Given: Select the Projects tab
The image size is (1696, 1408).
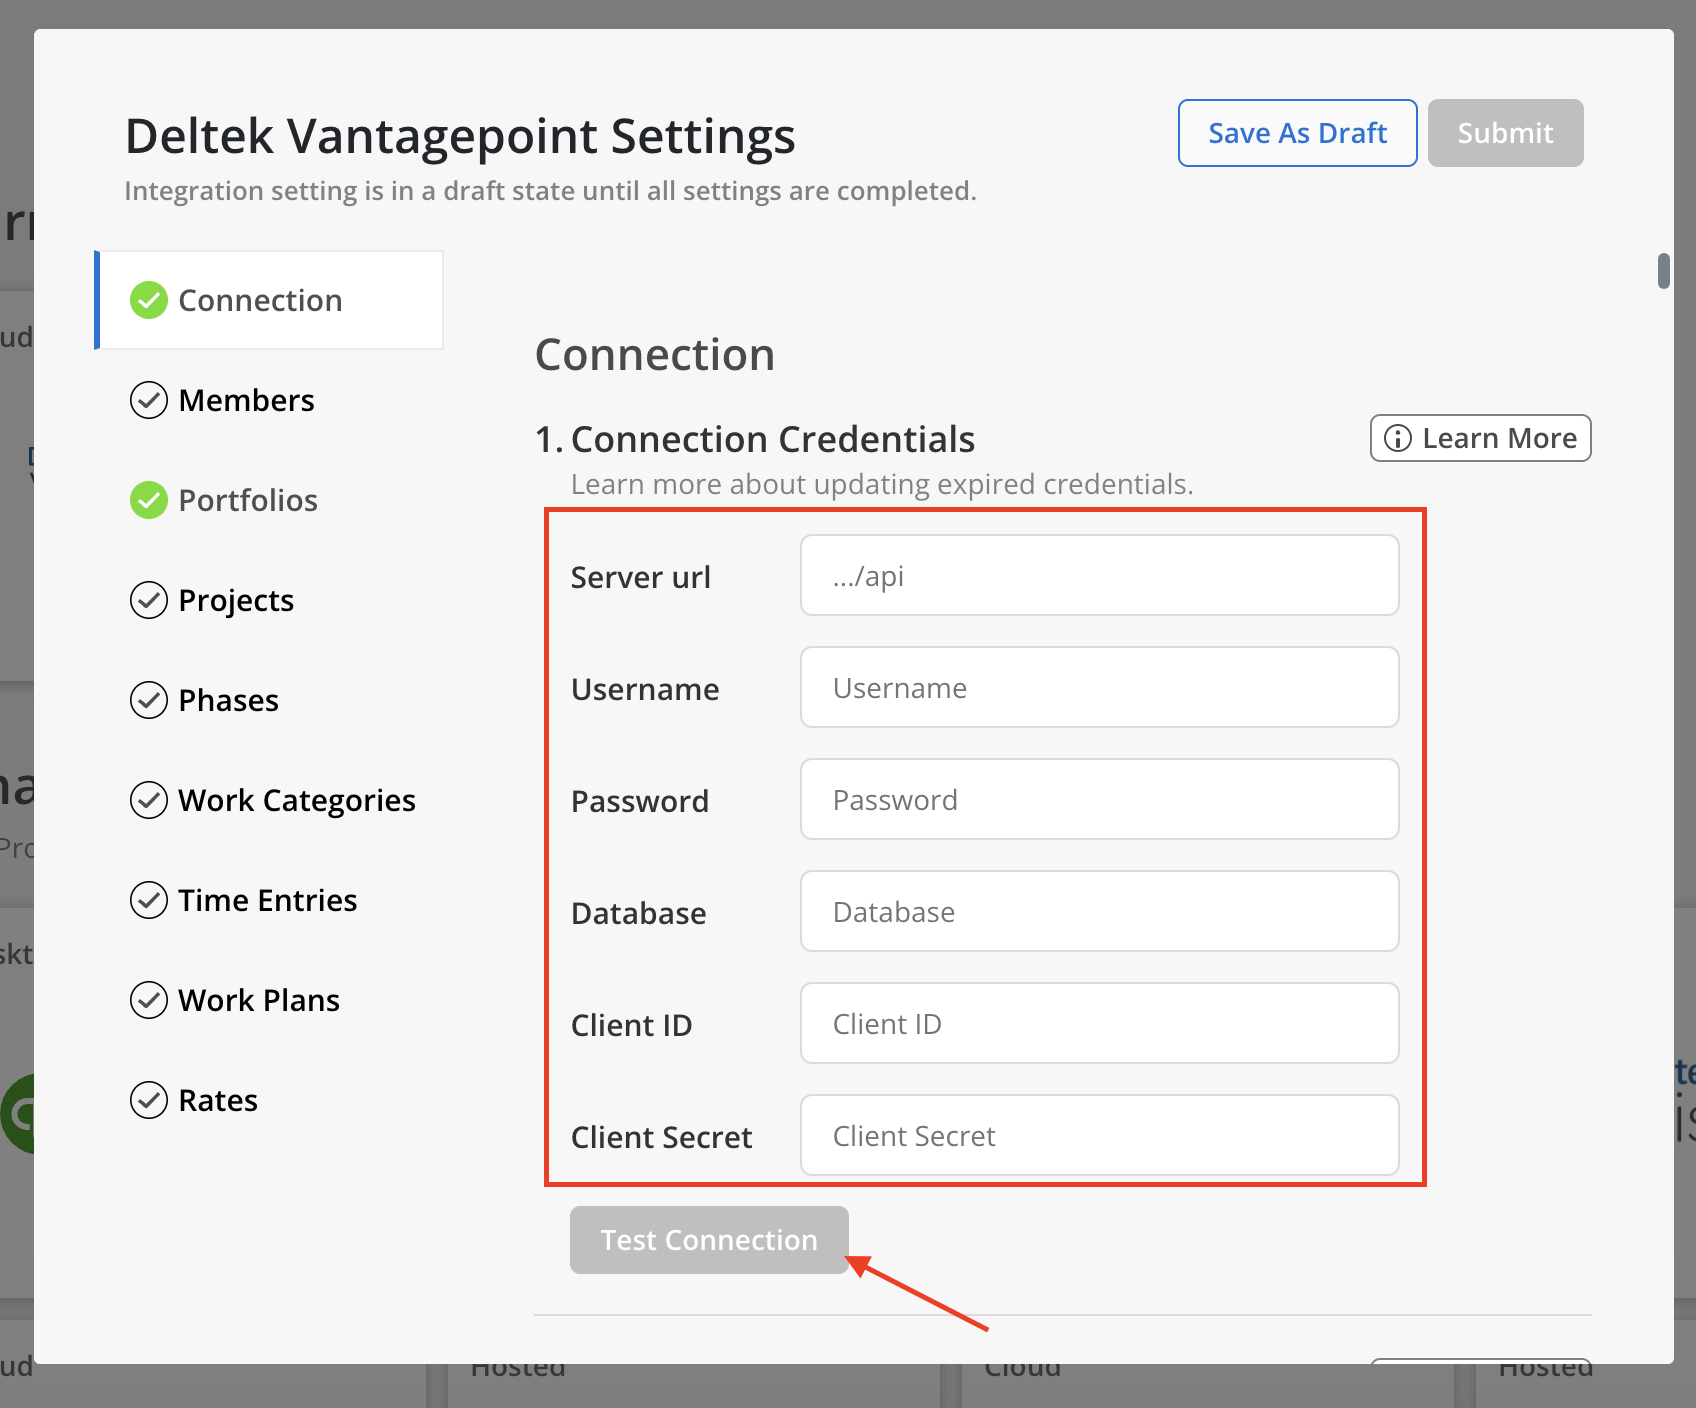Looking at the screenshot, I should (269, 600).
